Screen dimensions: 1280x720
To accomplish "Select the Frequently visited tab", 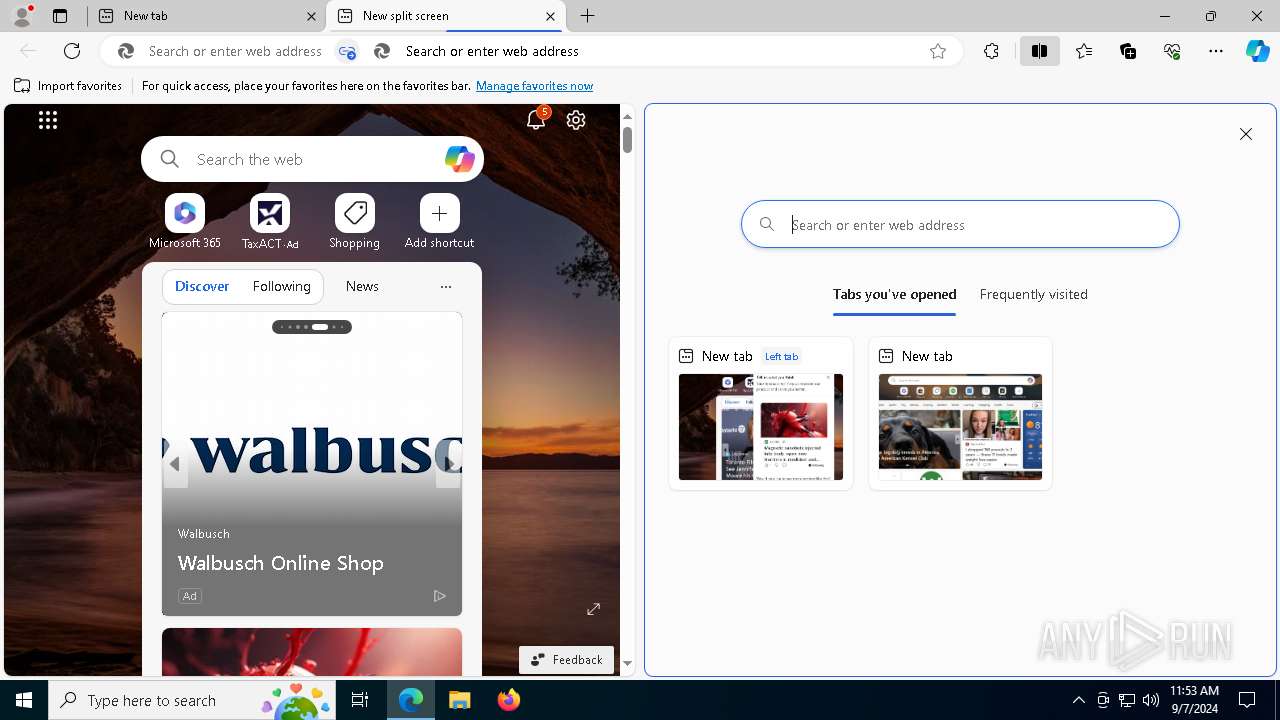I will [1034, 295].
